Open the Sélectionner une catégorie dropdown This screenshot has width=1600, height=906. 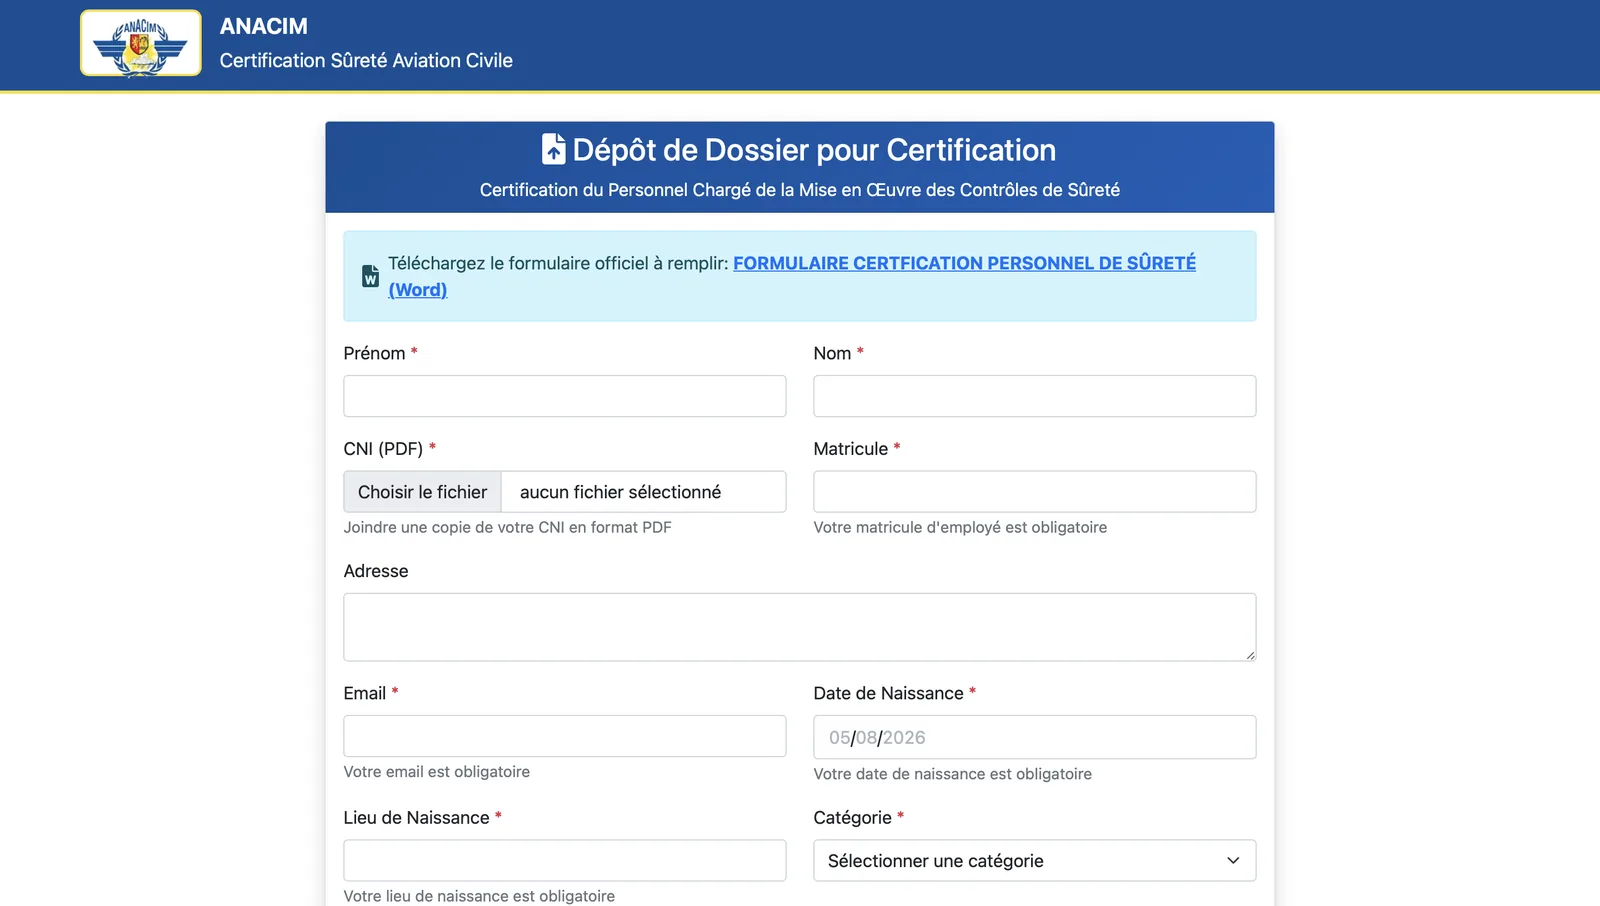(x=1035, y=860)
